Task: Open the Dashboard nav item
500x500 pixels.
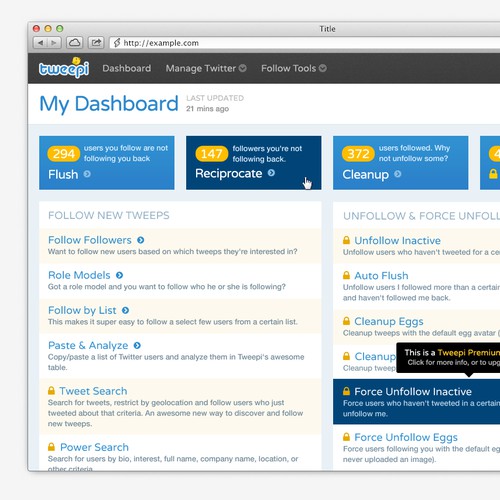Action: tap(127, 68)
